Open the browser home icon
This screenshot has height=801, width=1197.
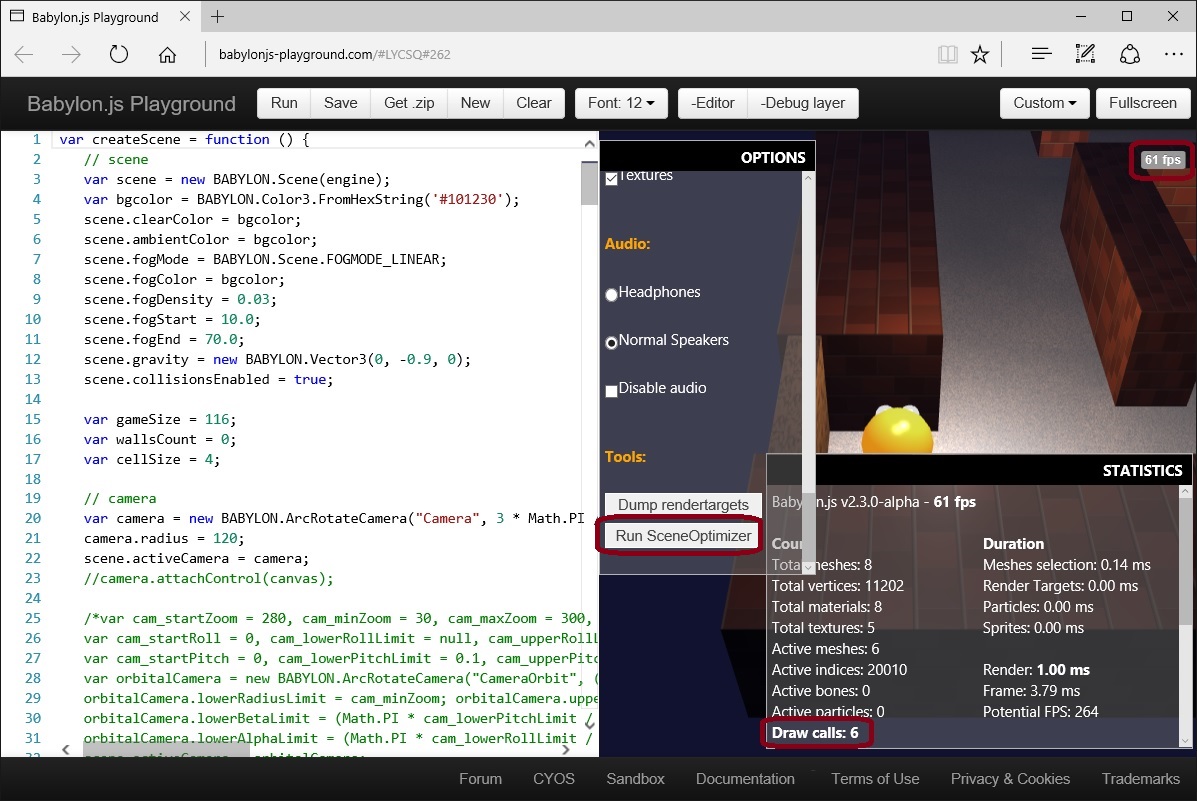pos(167,54)
